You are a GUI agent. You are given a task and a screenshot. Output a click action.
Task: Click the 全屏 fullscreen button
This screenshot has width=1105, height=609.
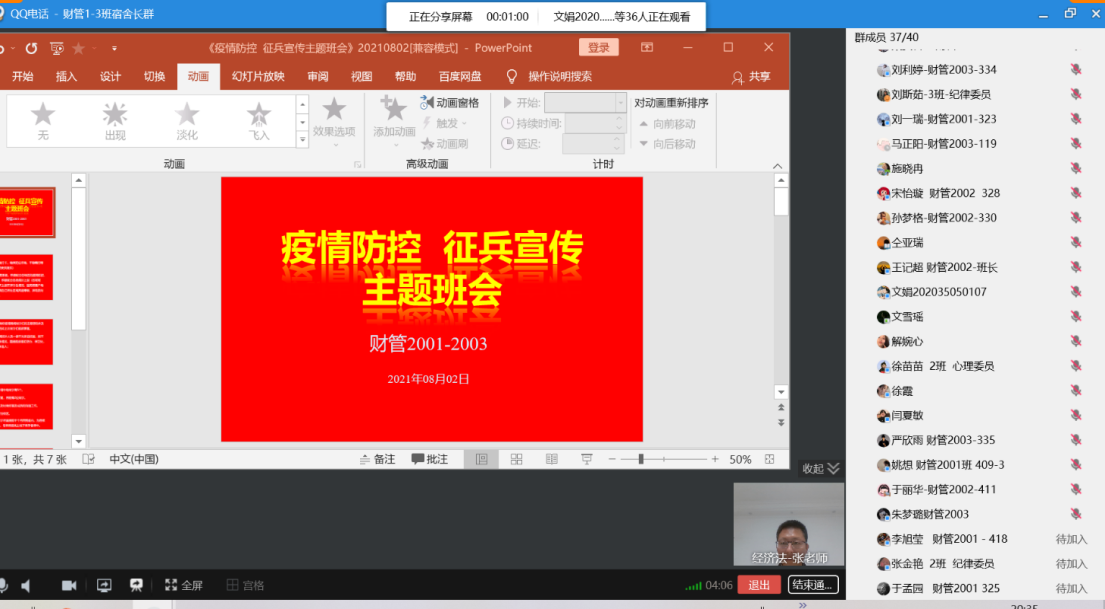pyautogui.click(x=183, y=585)
